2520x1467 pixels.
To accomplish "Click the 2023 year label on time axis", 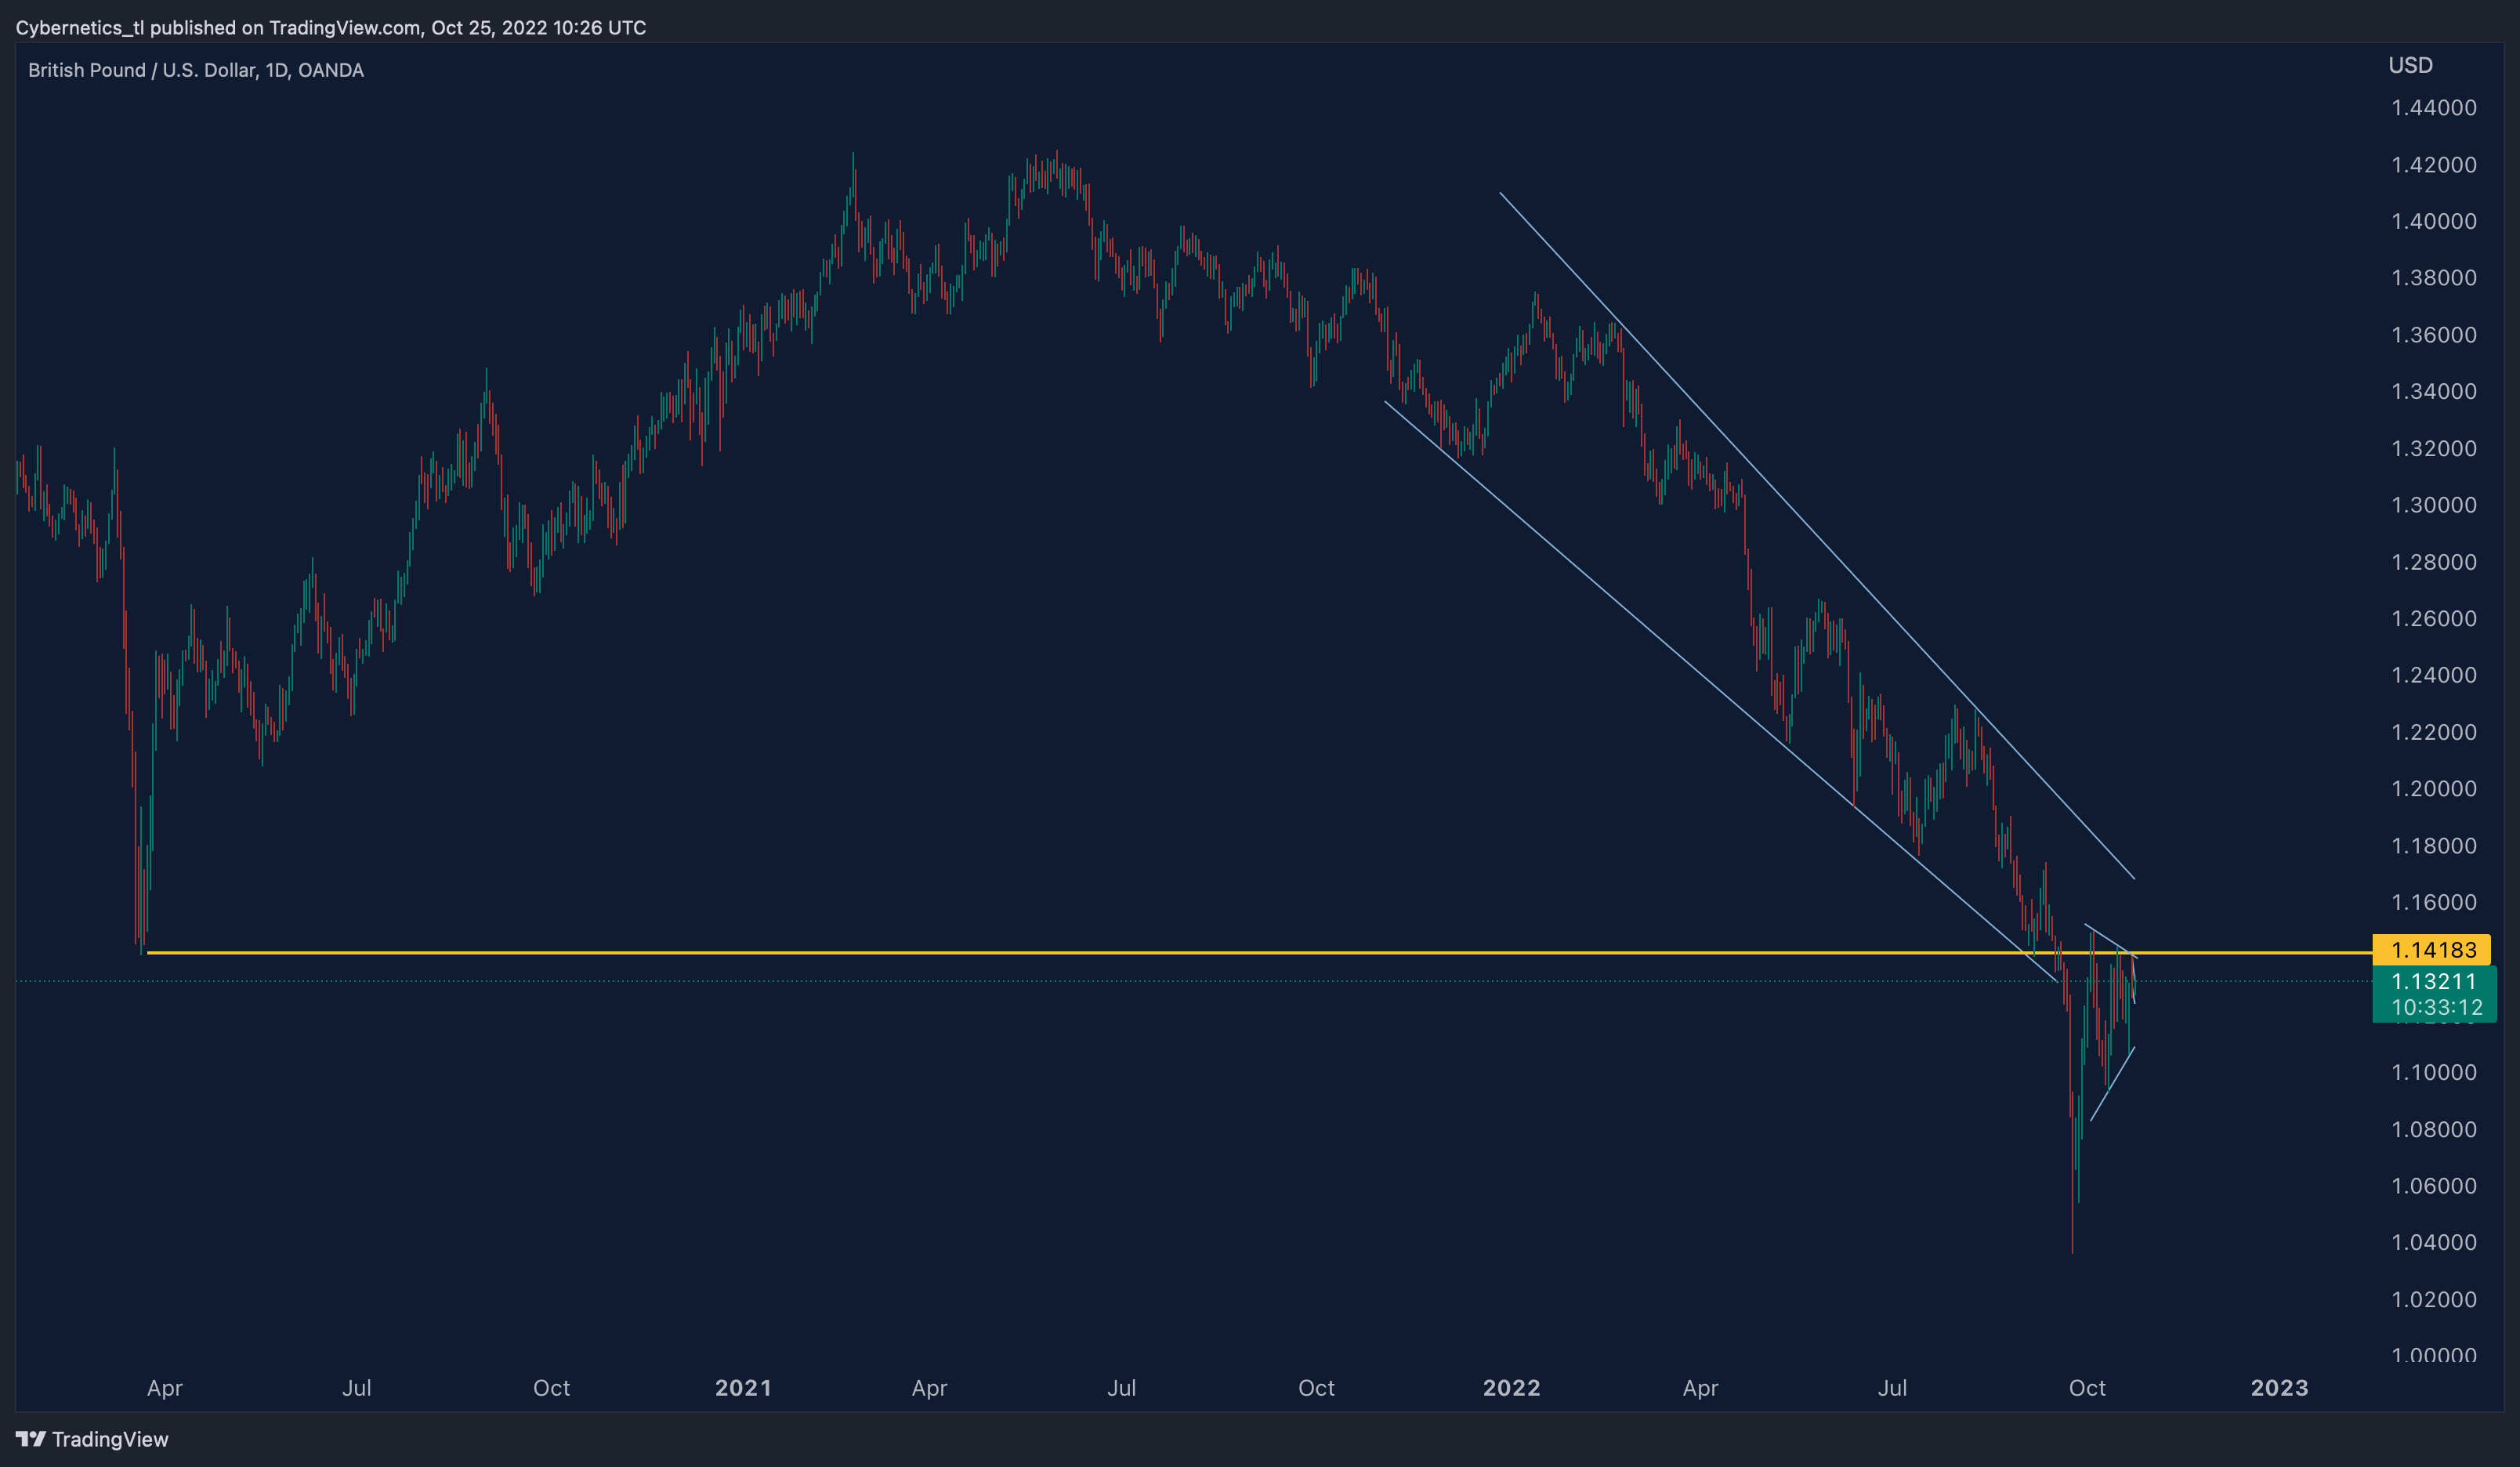I will 2279,1388.
